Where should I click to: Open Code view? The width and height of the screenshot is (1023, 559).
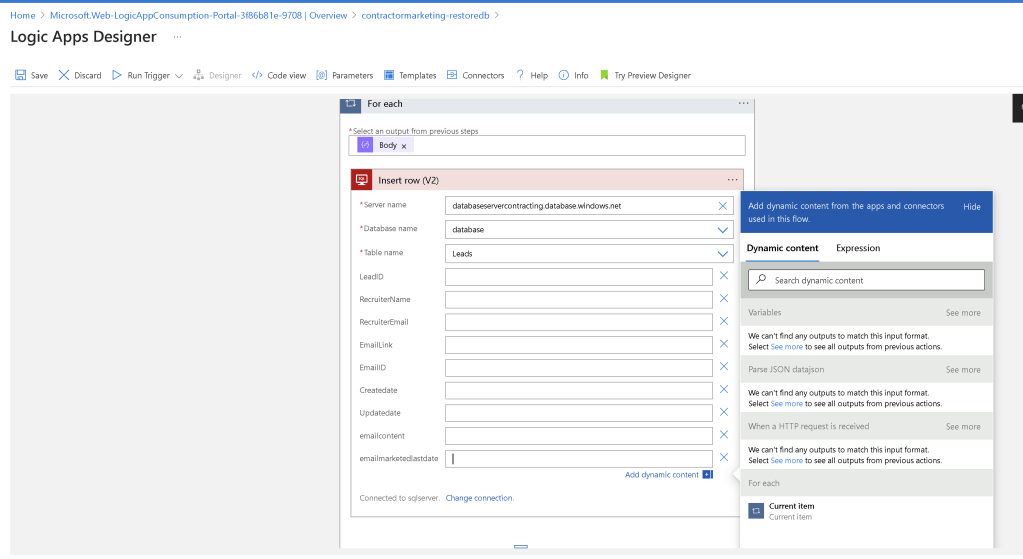pyautogui.click(x=279, y=76)
